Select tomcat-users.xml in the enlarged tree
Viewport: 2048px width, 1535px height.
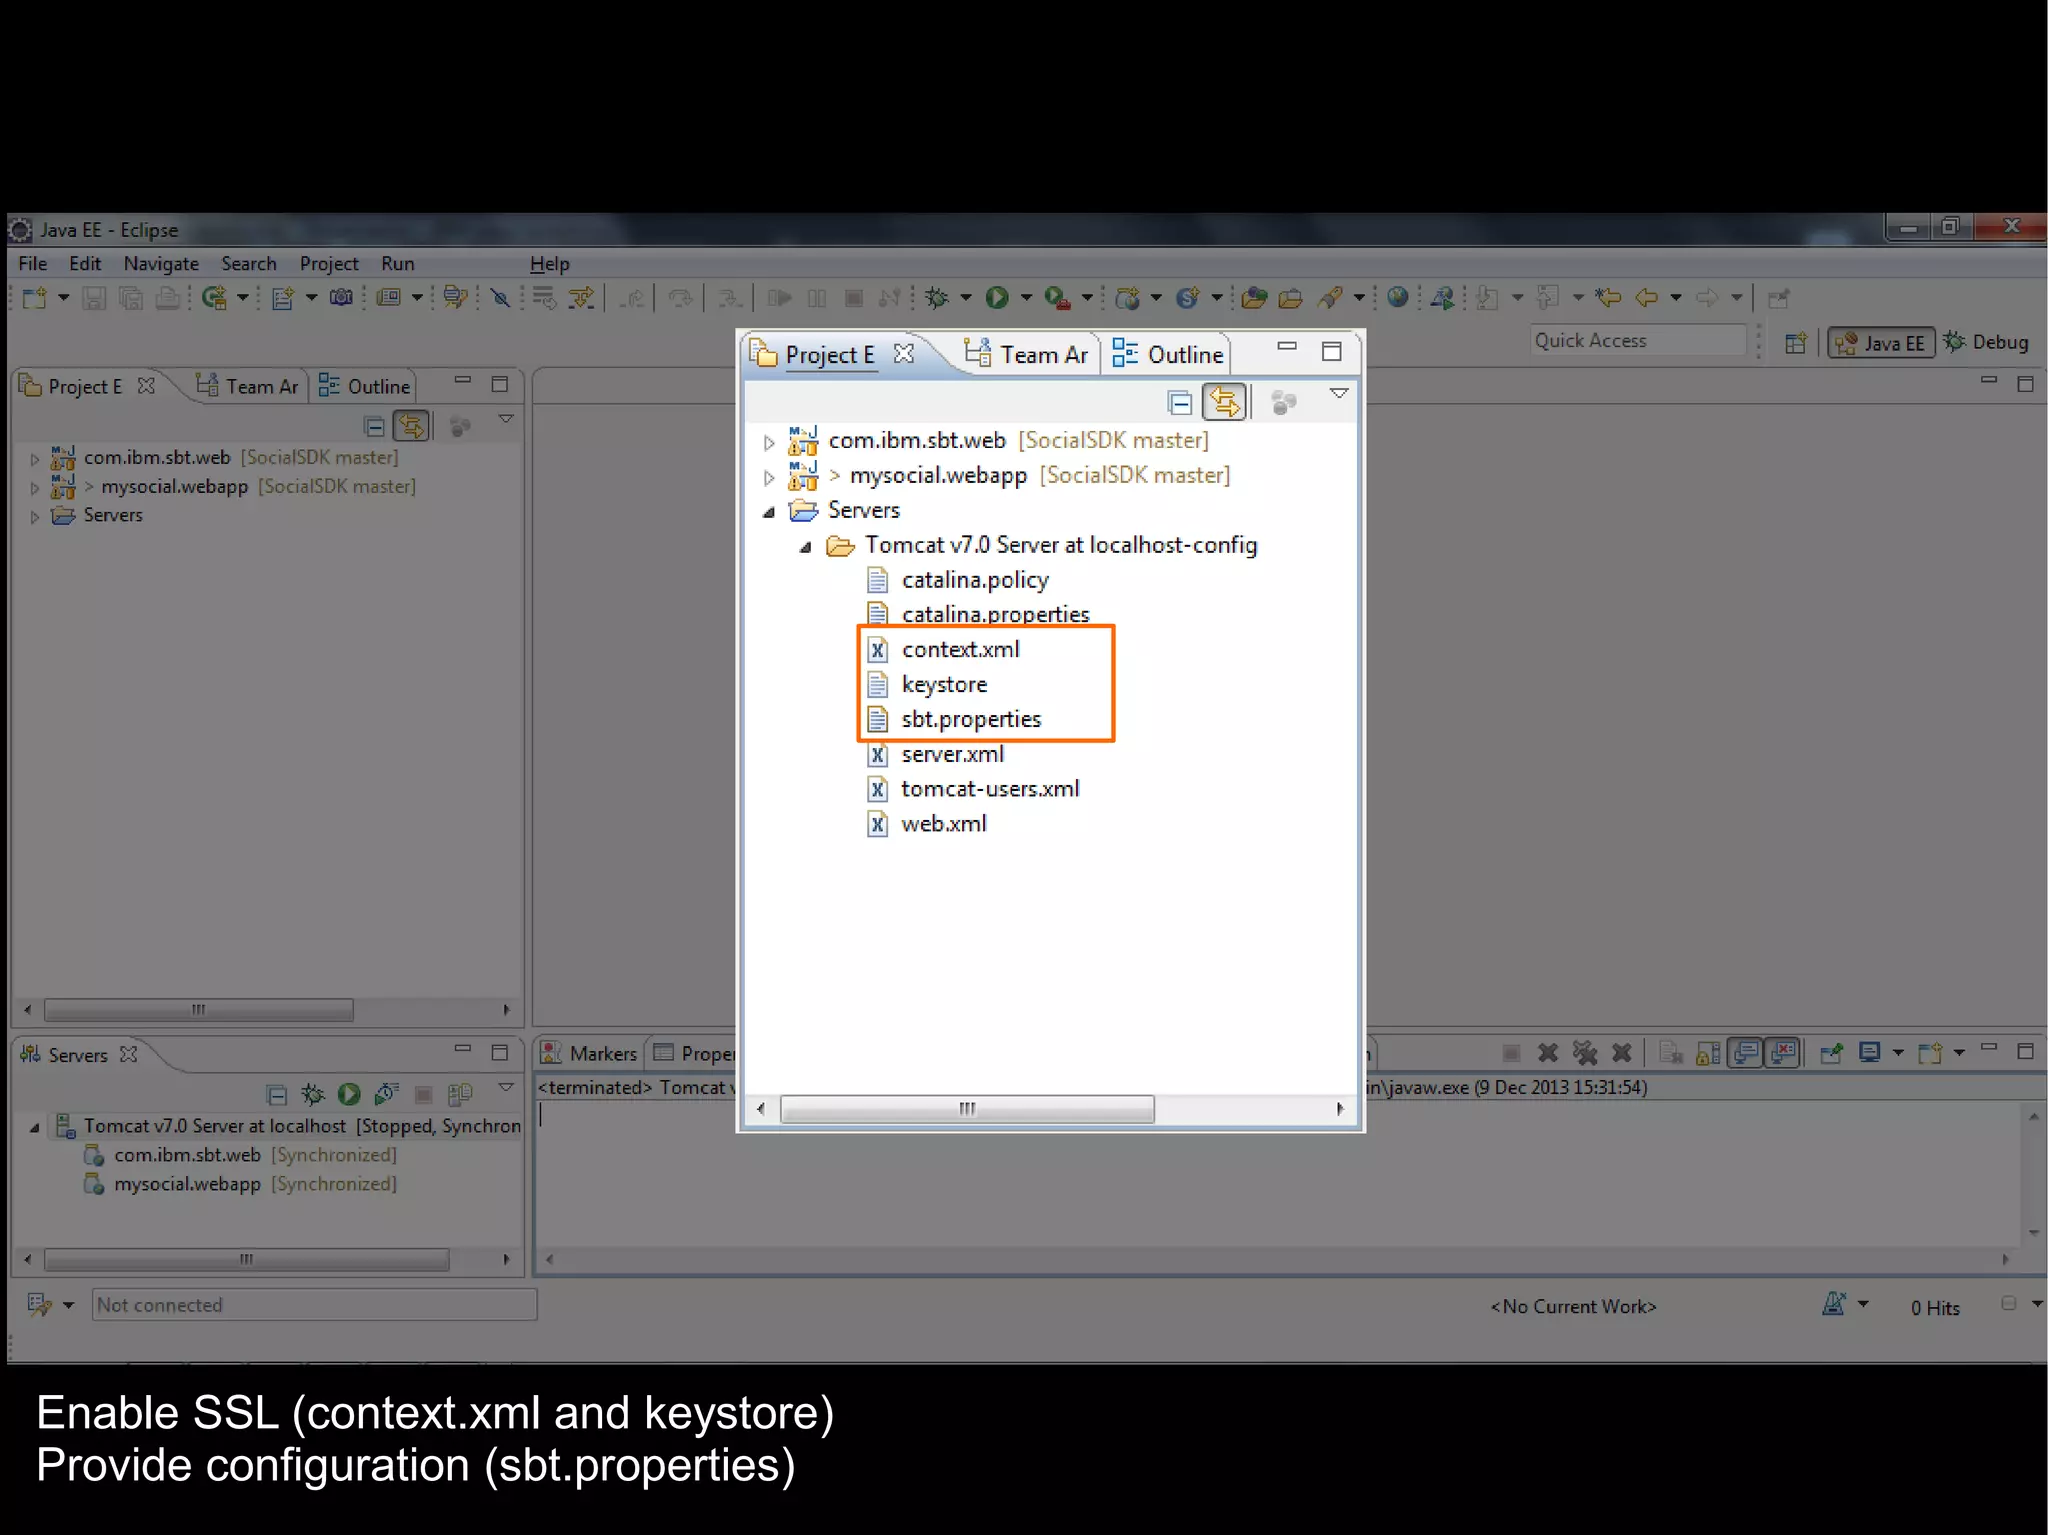[x=990, y=789]
